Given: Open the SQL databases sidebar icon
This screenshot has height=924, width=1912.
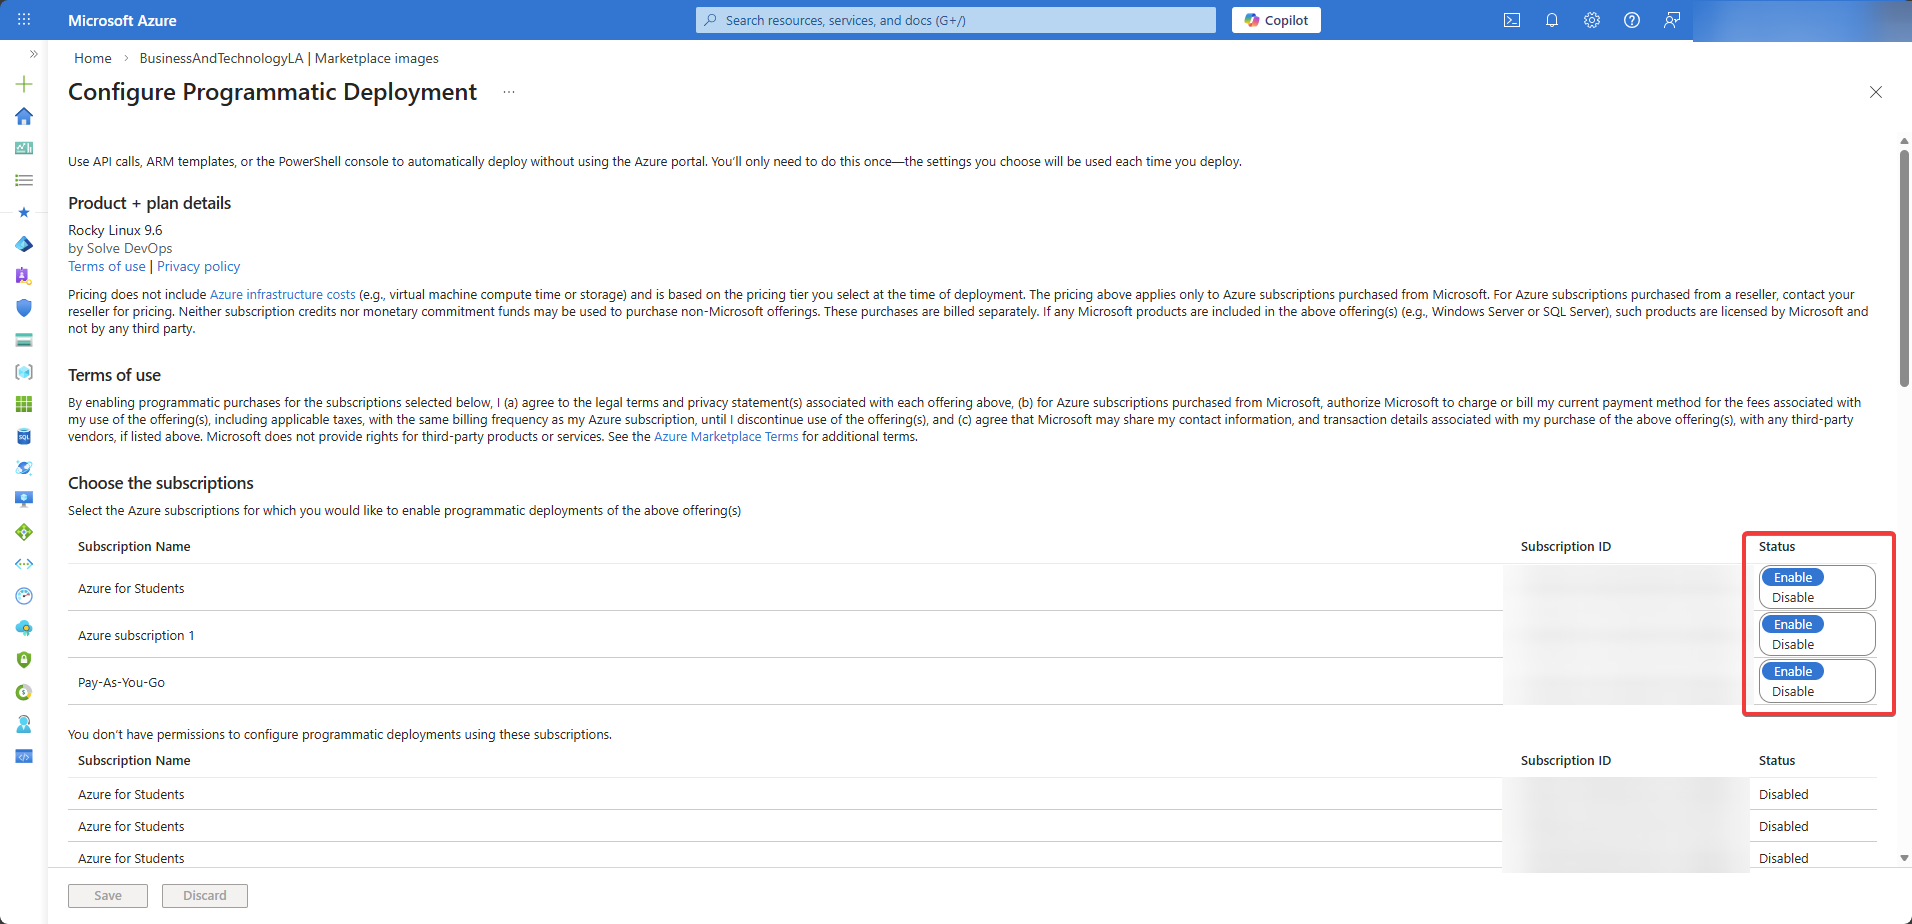Looking at the screenshot, I should (x=24, y=436).
